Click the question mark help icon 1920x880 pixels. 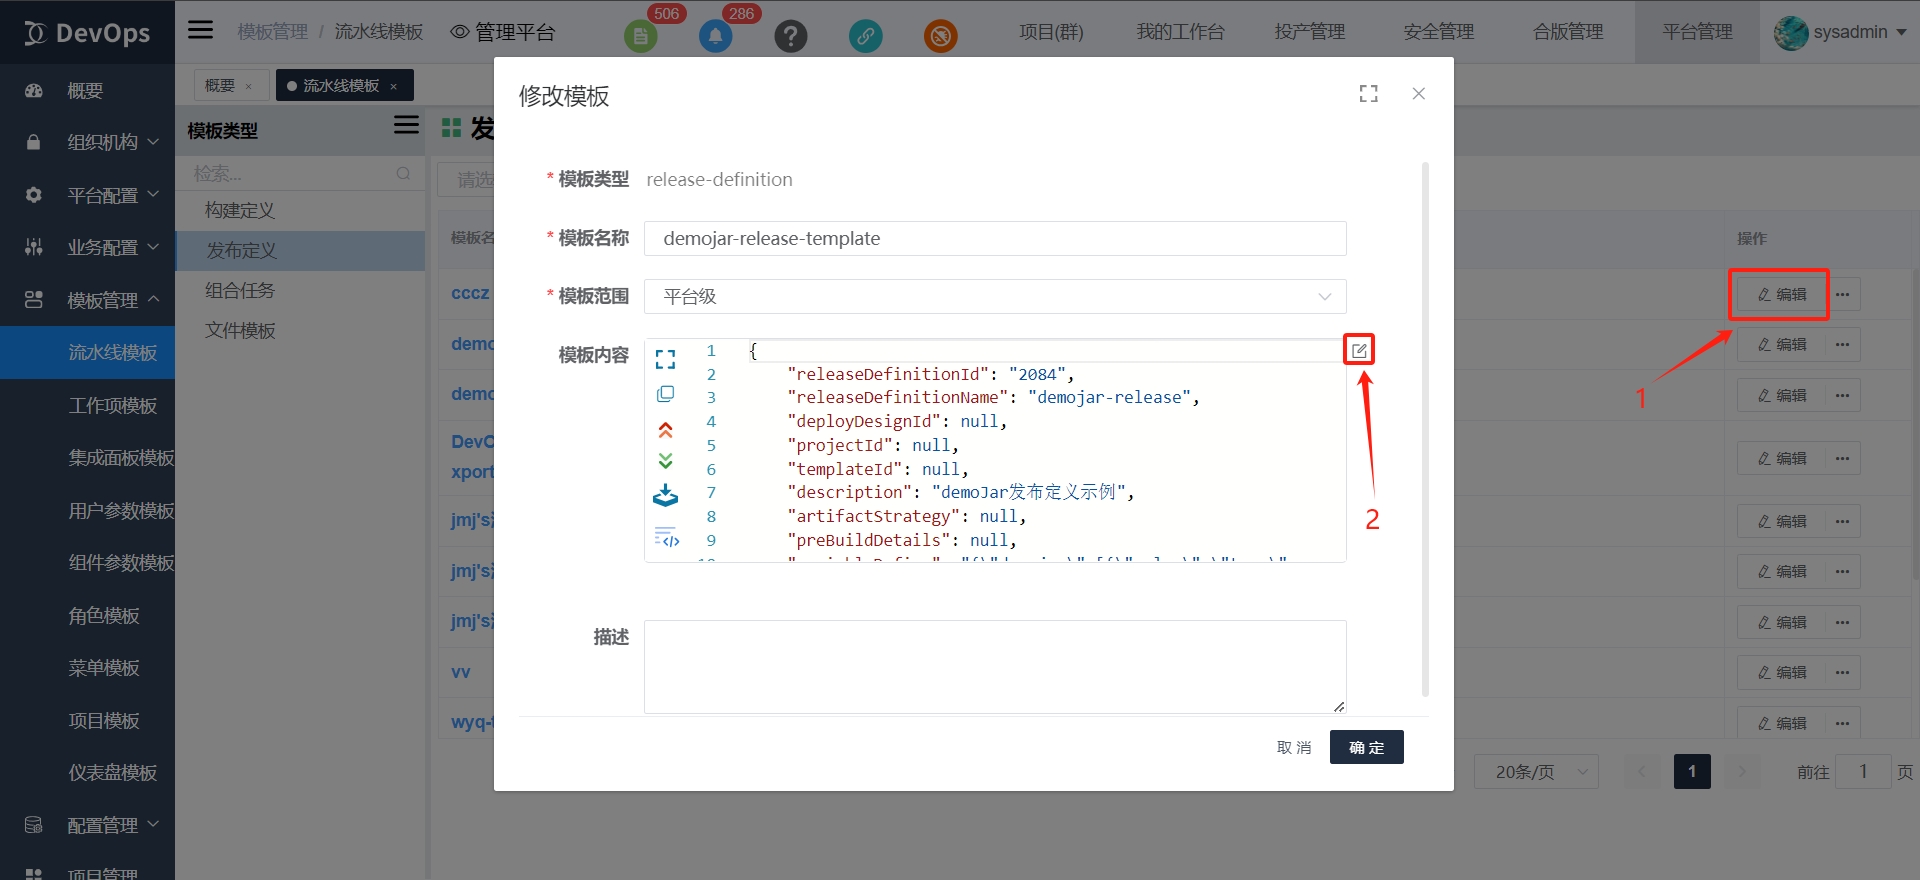pyautogui.click(x=790, y=37)
